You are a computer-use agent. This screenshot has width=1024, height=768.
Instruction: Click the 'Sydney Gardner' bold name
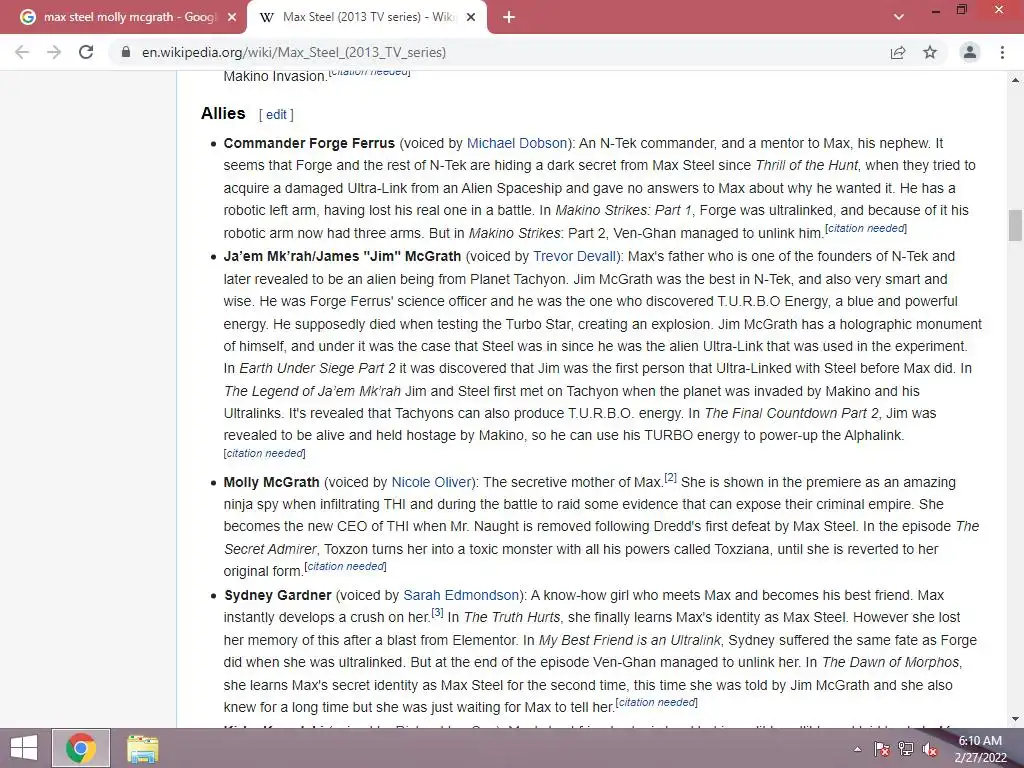(278, 595)
